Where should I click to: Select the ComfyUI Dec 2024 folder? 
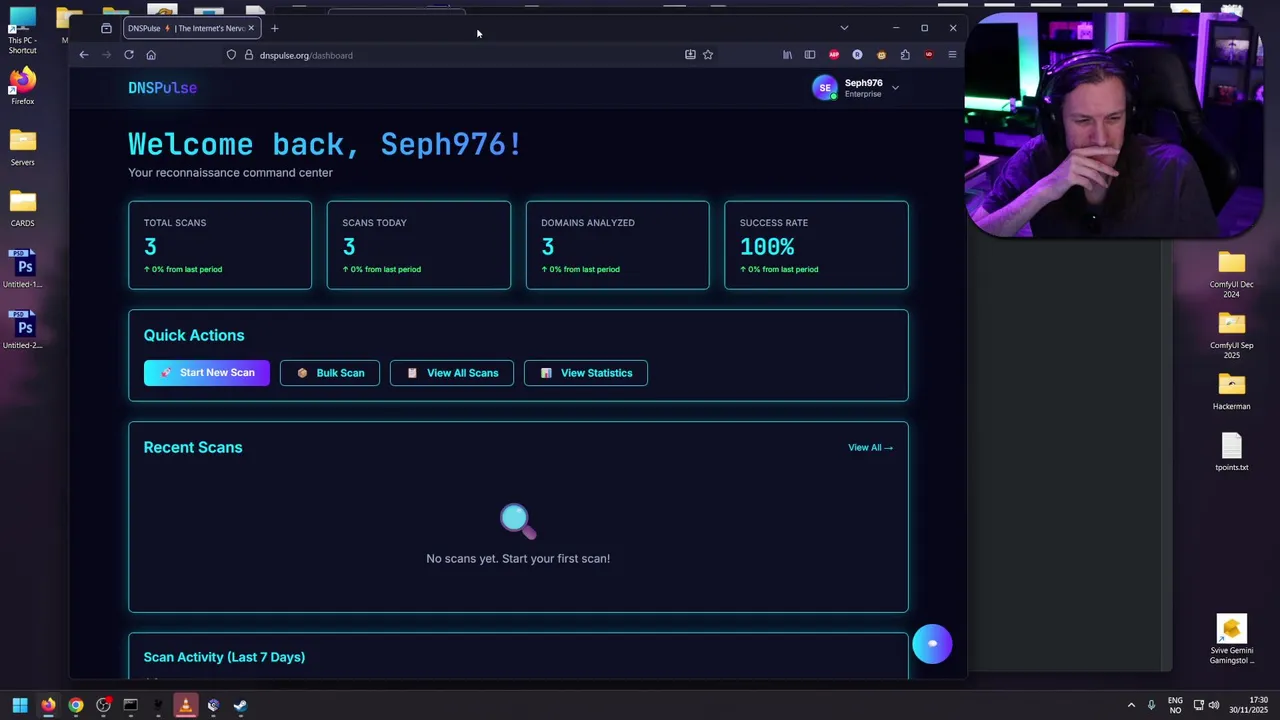point(1232,274)
